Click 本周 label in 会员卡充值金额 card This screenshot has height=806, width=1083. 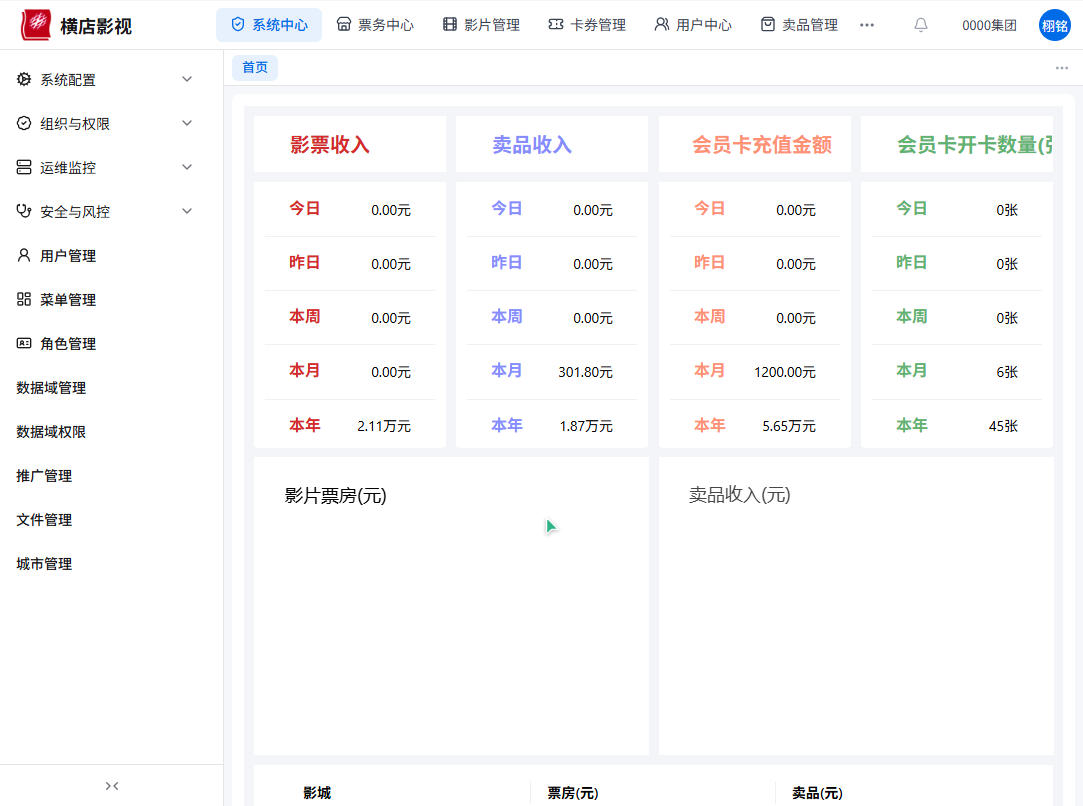pyautogui.click(x=709, y=316)
